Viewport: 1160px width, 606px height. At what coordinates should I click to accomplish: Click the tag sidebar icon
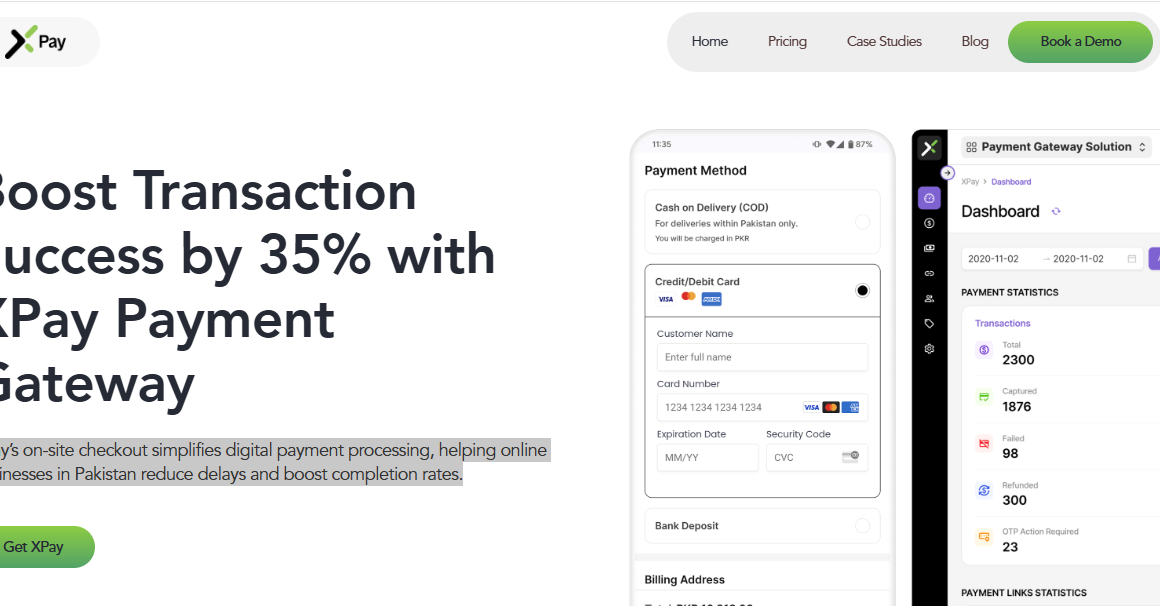tap(929, 324)
